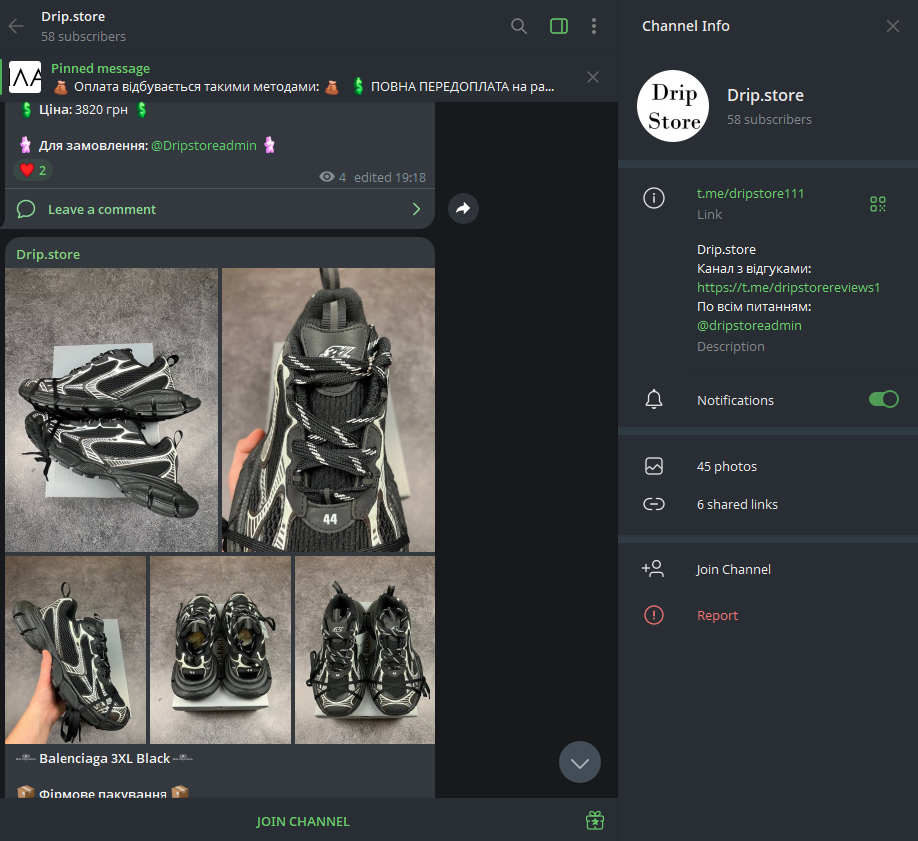Open the 6 shared links section

tap(737, 504)
